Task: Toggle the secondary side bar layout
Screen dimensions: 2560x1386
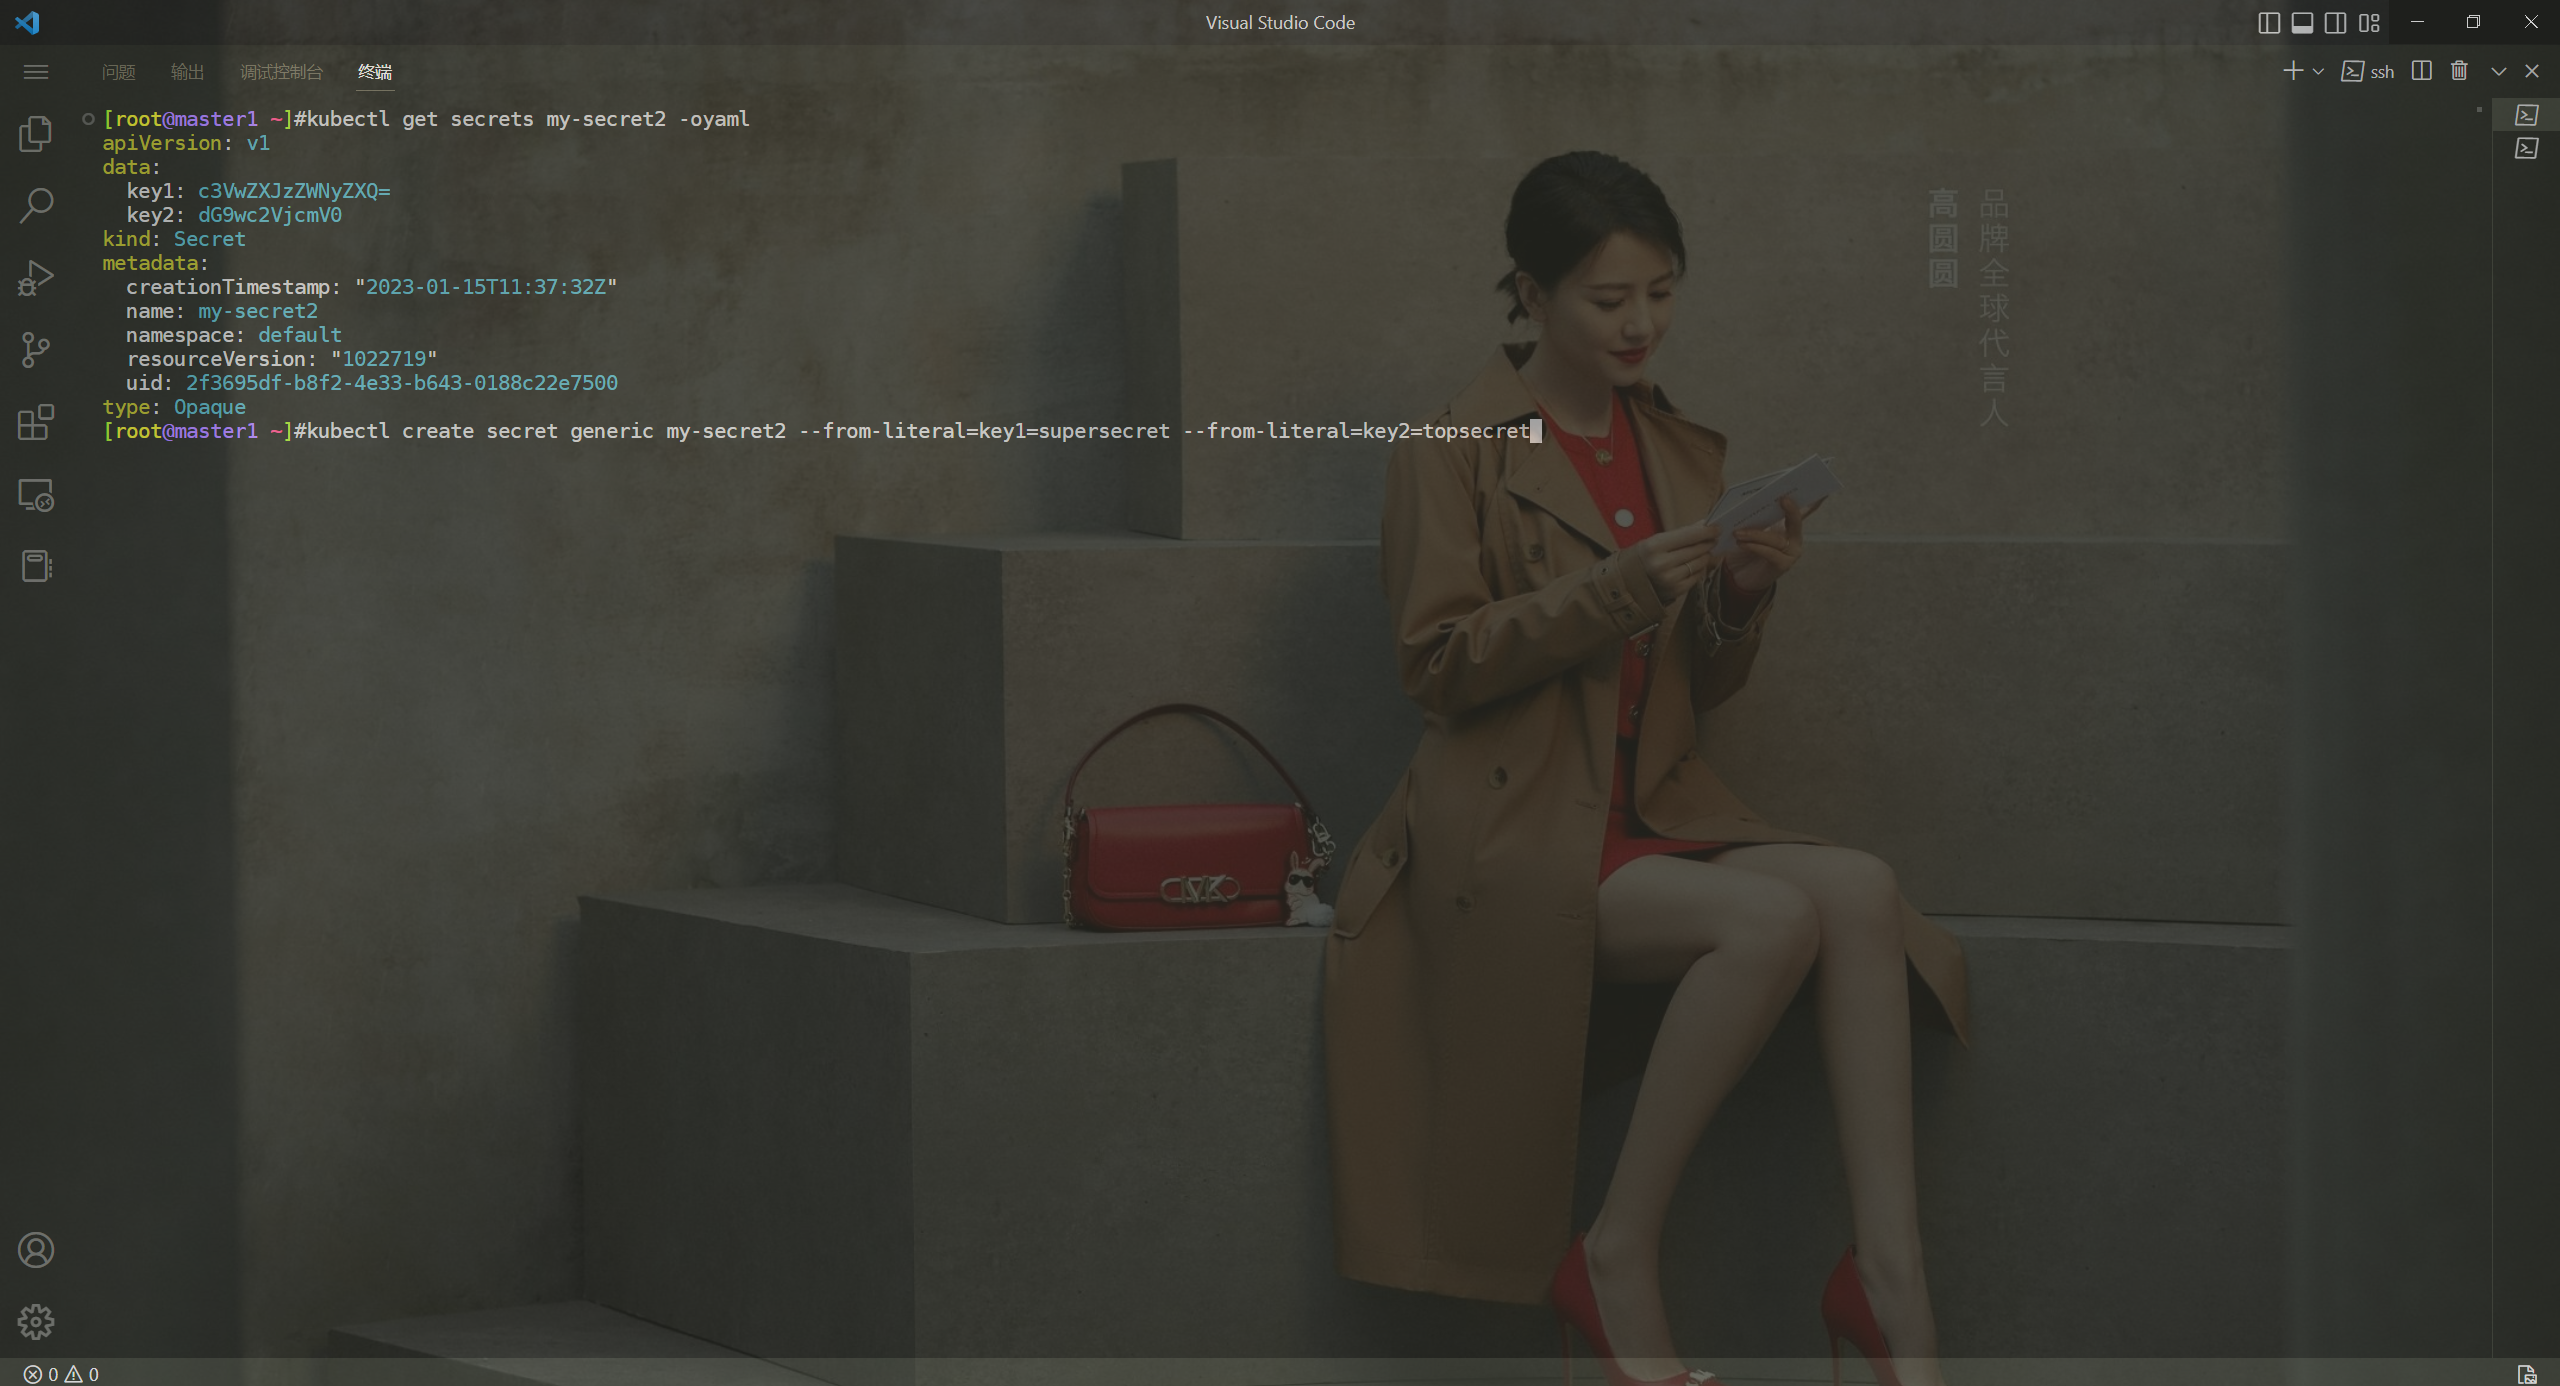Action: click(2335, 23)
